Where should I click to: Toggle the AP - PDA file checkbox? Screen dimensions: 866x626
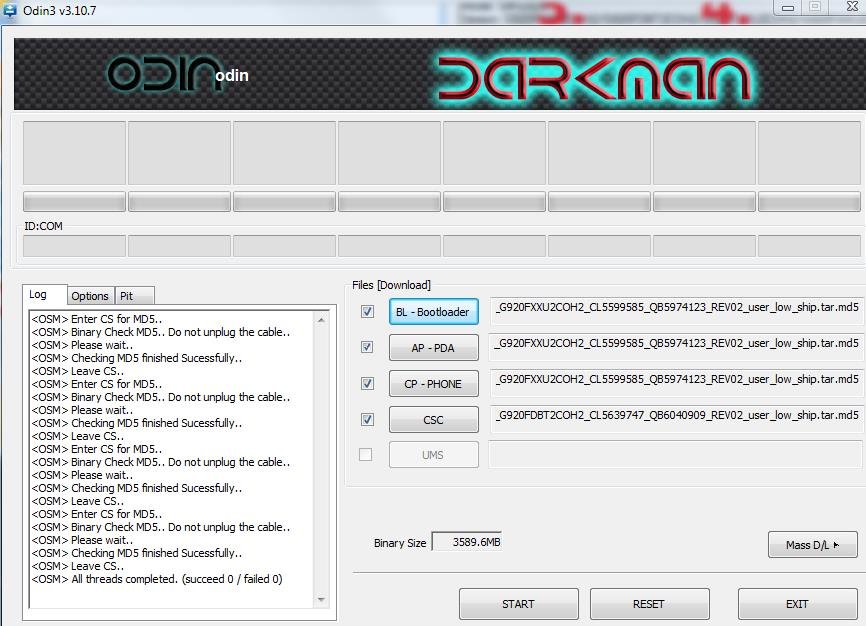[x=367, y=347]
